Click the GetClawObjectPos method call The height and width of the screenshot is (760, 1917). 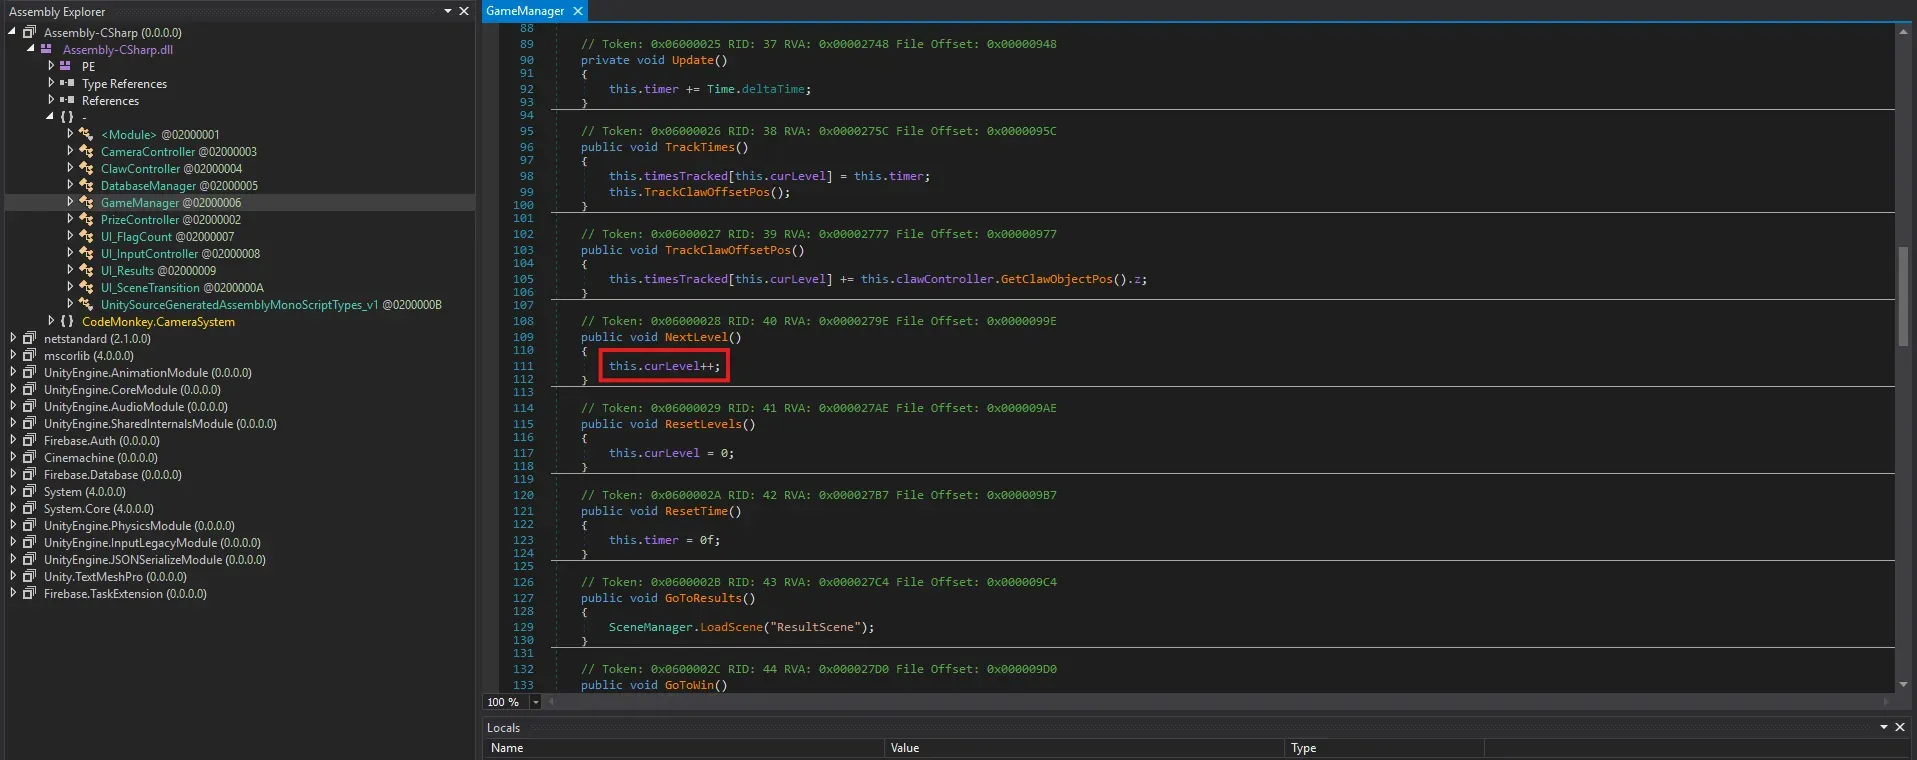(x=1056, y=279)
